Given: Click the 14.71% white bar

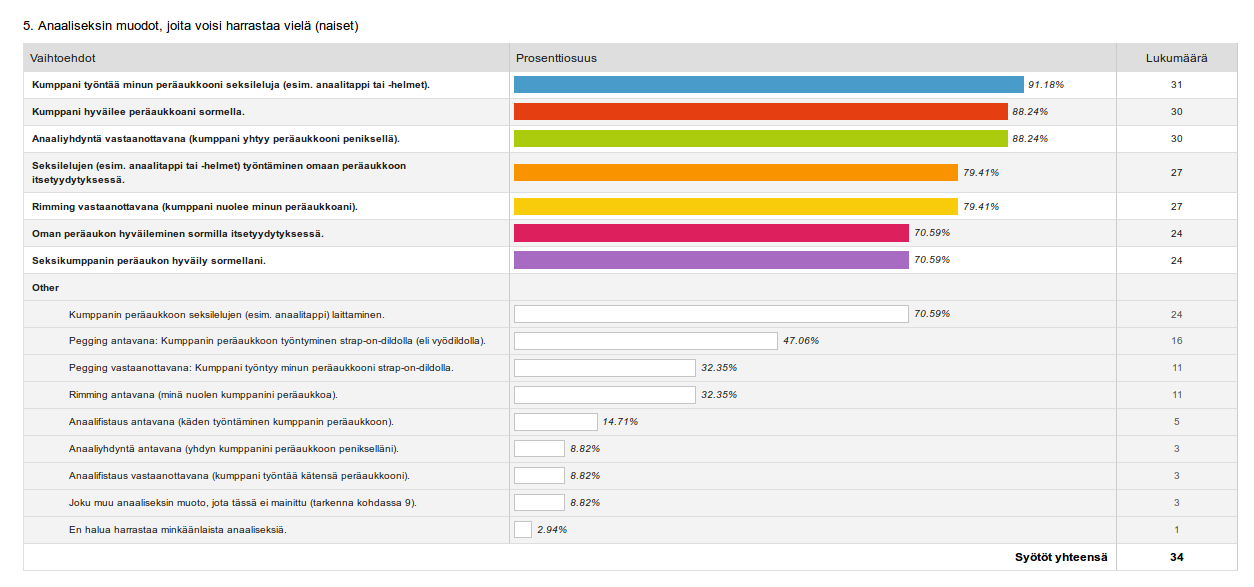Looking at the screenshot, I should [555, 422].
